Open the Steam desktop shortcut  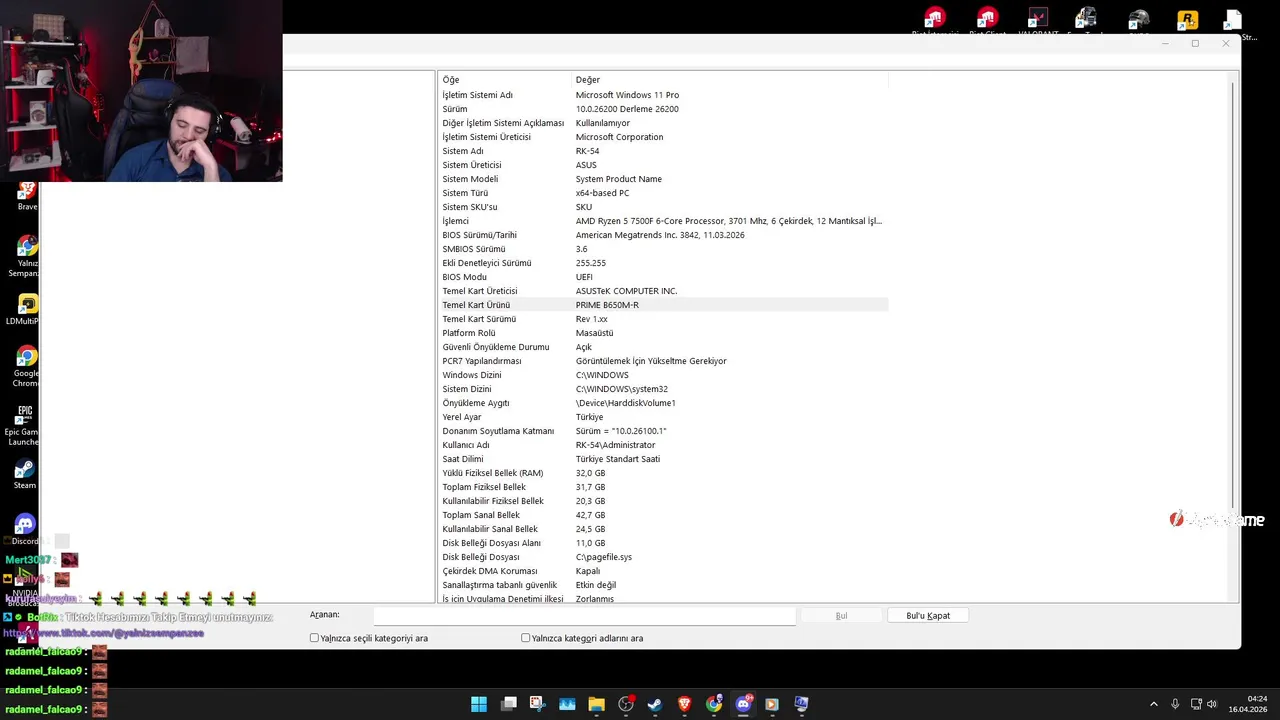coord(25,474)
